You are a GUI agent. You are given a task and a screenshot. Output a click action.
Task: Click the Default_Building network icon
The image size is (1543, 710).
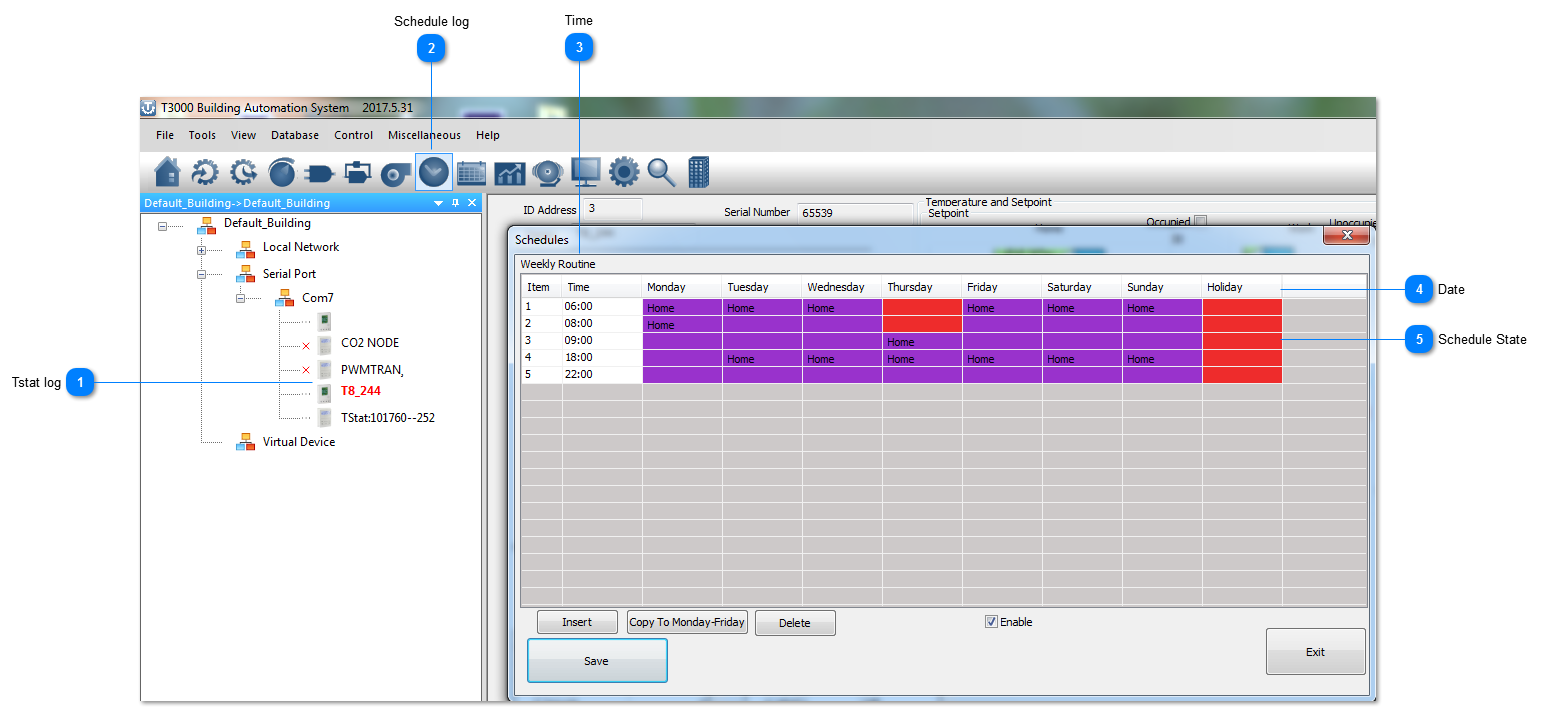click(x=206, y=224)
